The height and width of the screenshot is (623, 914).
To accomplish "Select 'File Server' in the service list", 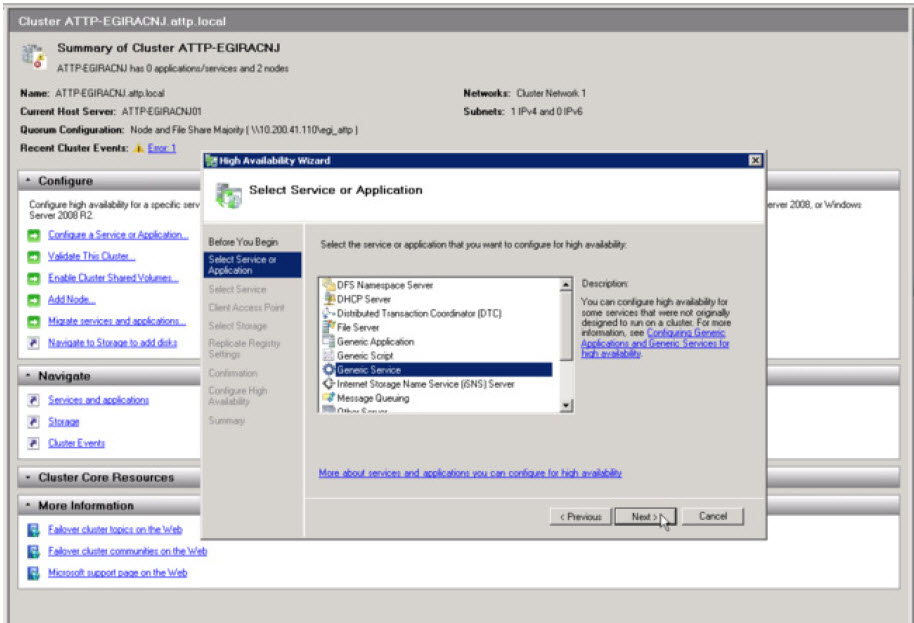I will tap(358, 328).
